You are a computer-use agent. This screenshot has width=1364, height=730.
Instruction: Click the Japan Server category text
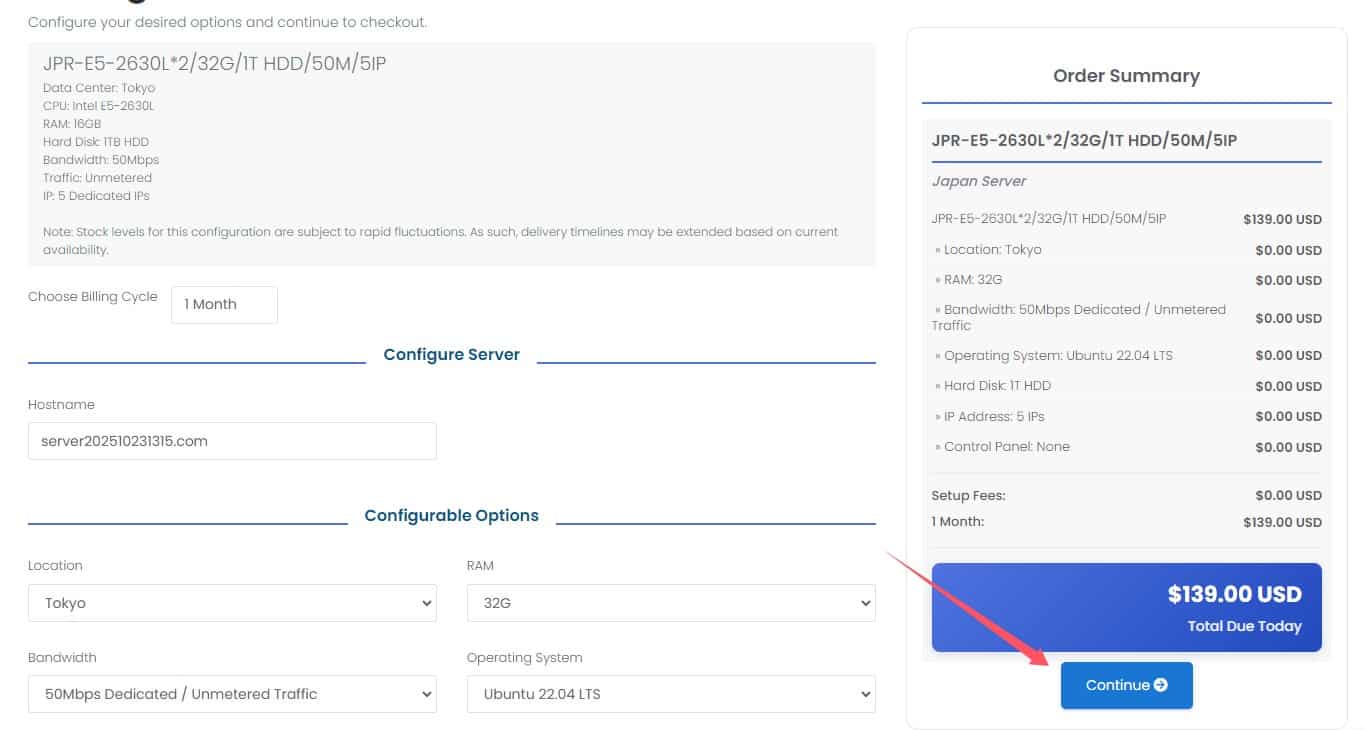click(979, 182)
